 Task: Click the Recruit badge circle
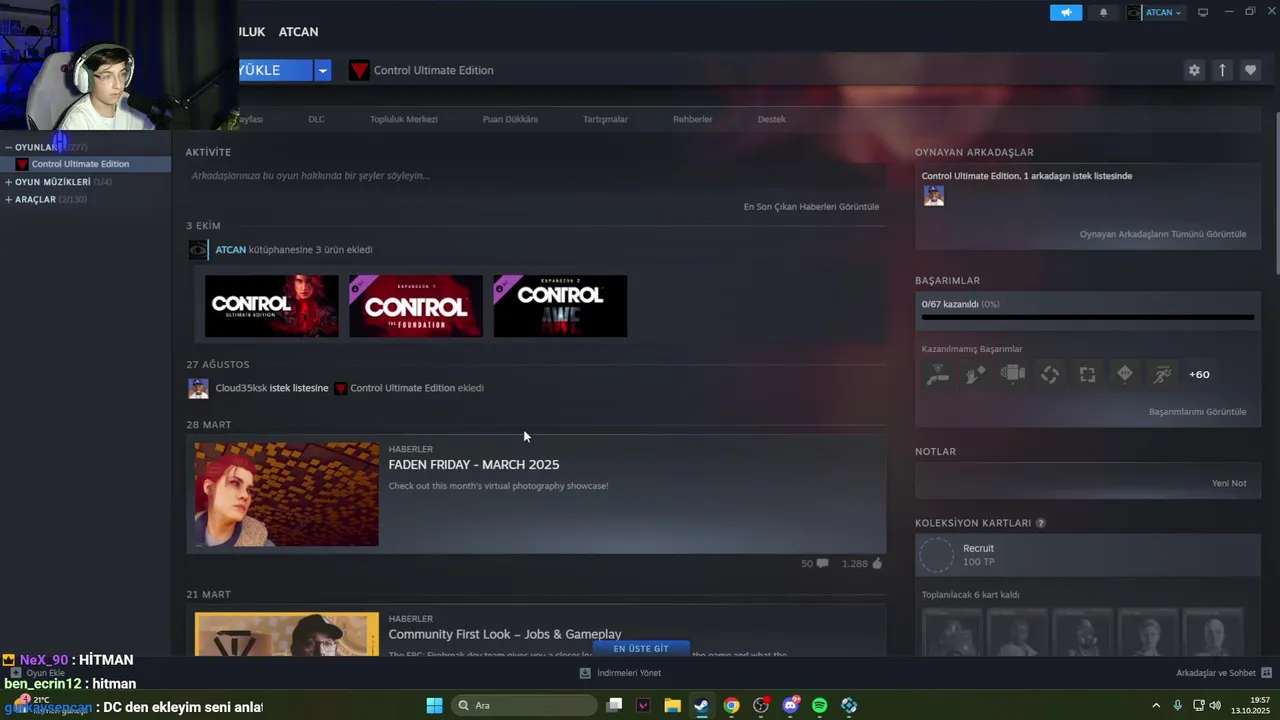tap(937, 555)
